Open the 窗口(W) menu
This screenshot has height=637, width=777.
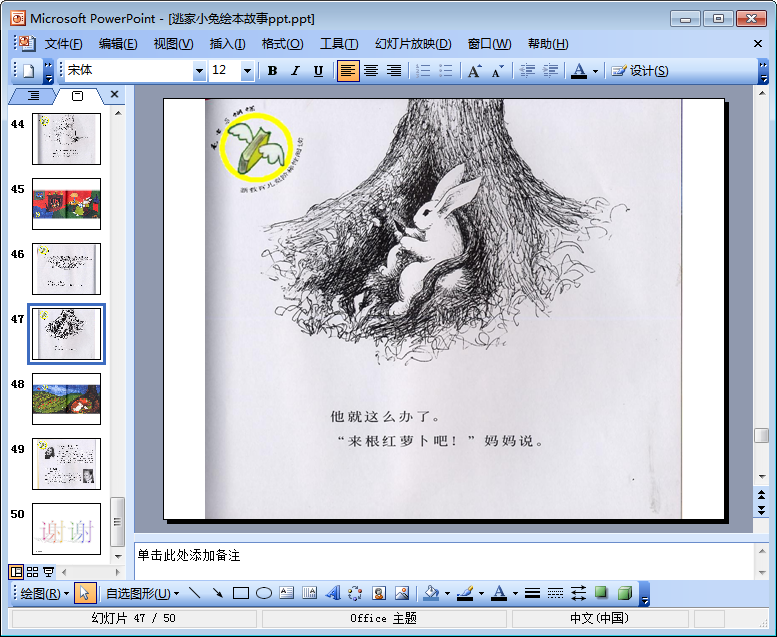click(x=489, y=44)
